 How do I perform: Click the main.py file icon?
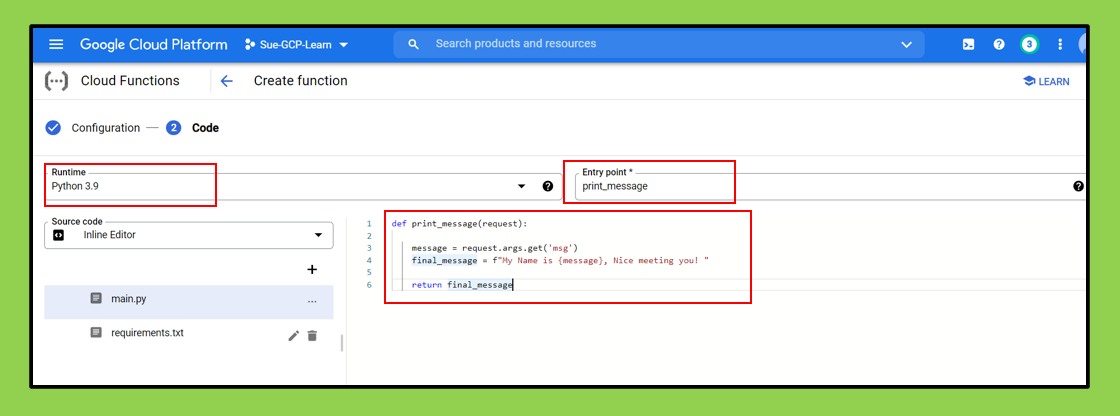point(96,299)
